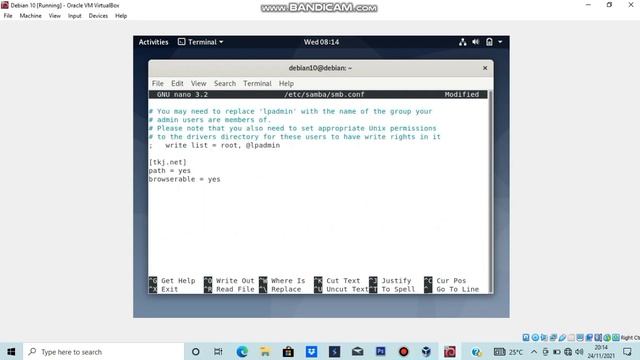Click the 'write list = root, @lpadmin' line
The width and height of the screenshot is (640, 360).
click(x=222, y=145)
